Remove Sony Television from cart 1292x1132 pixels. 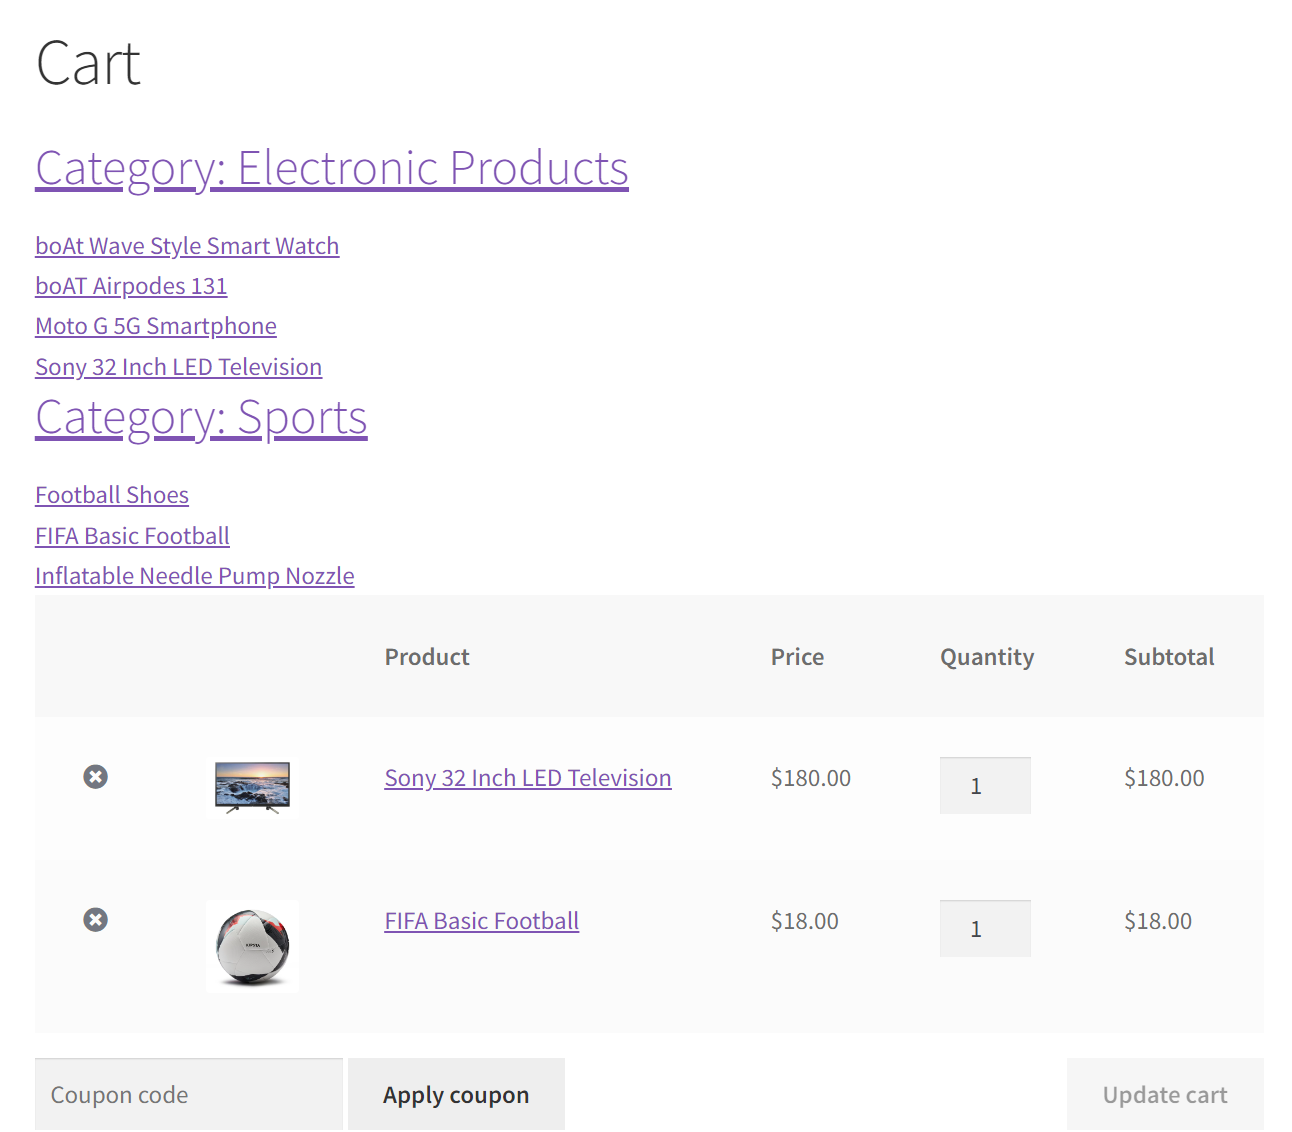tap(95, 777)
